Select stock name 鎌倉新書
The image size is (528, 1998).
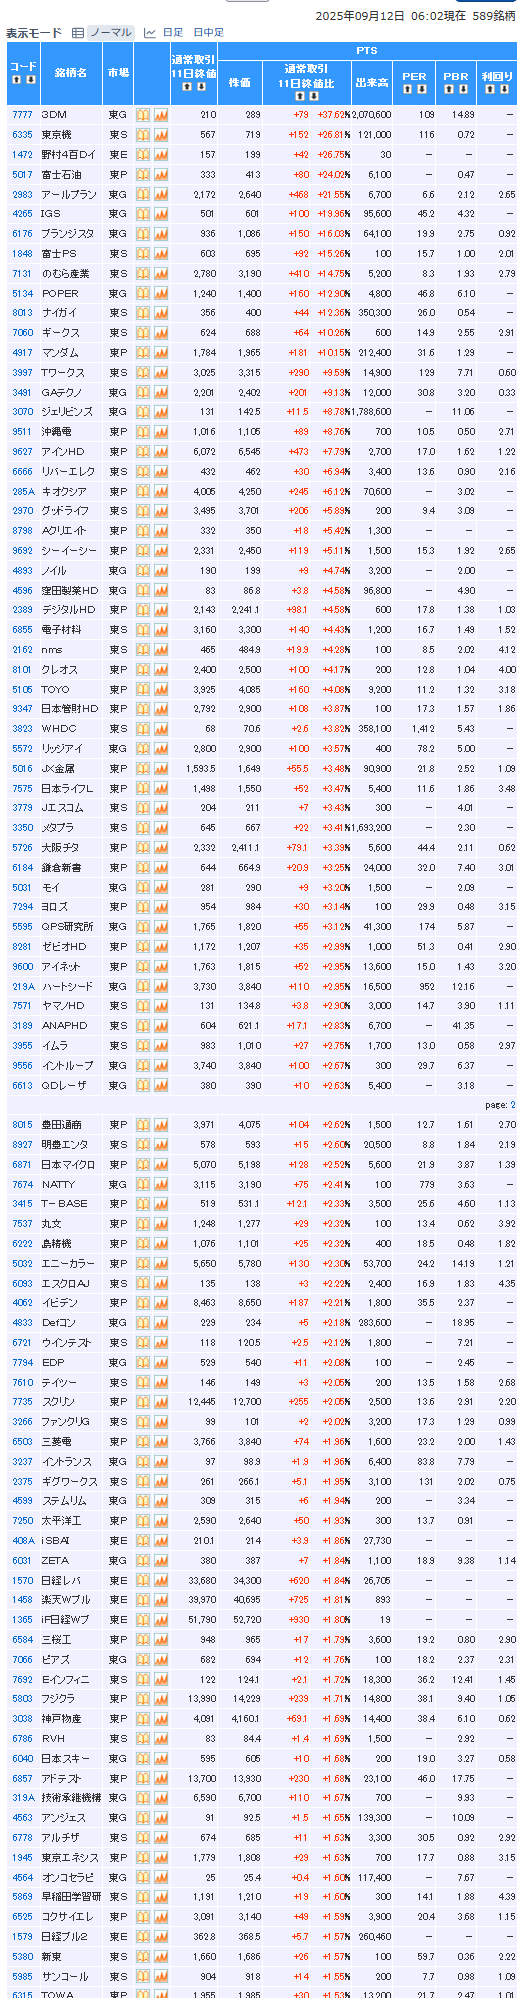pos(62,867)
